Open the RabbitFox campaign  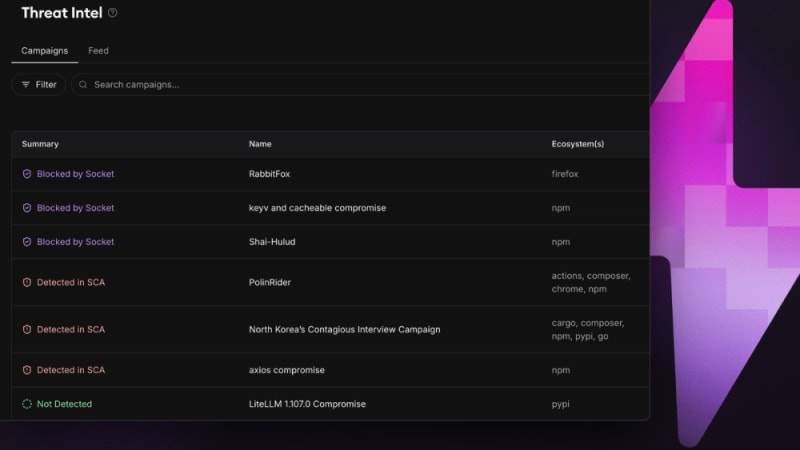coord(269,174)
